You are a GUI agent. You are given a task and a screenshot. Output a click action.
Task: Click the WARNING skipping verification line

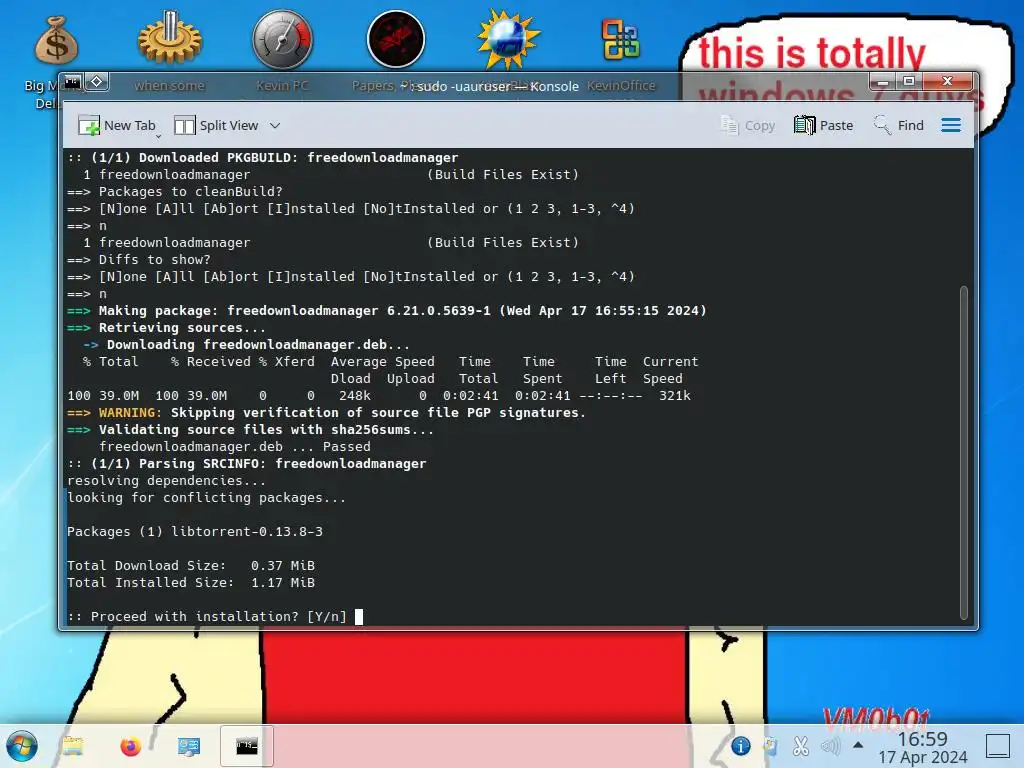click(327, 413)
